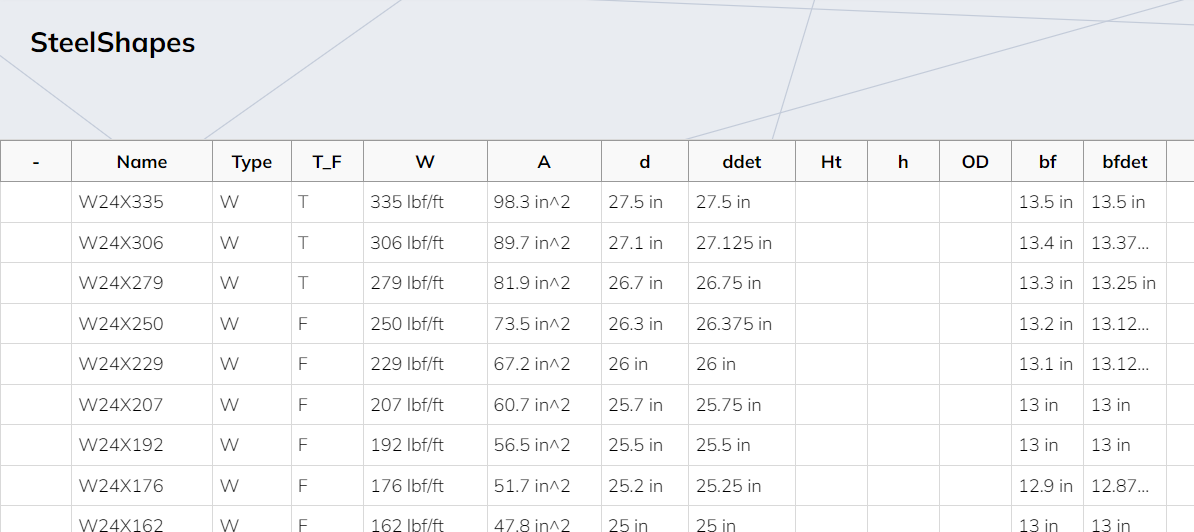Click the 26.75 in ddet cell
1194x532 pixels.
(742, 283)
